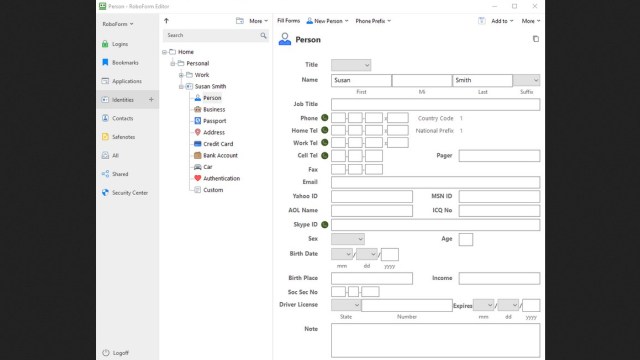
Task: Open the license Expires day dropdown
Action: tap(508, 305)
